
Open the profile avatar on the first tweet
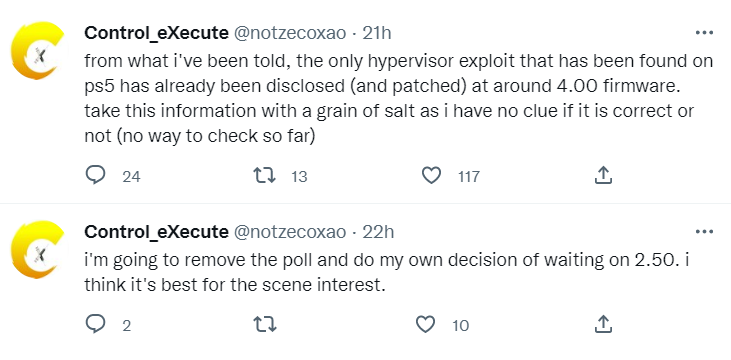[x=38, y=50]
